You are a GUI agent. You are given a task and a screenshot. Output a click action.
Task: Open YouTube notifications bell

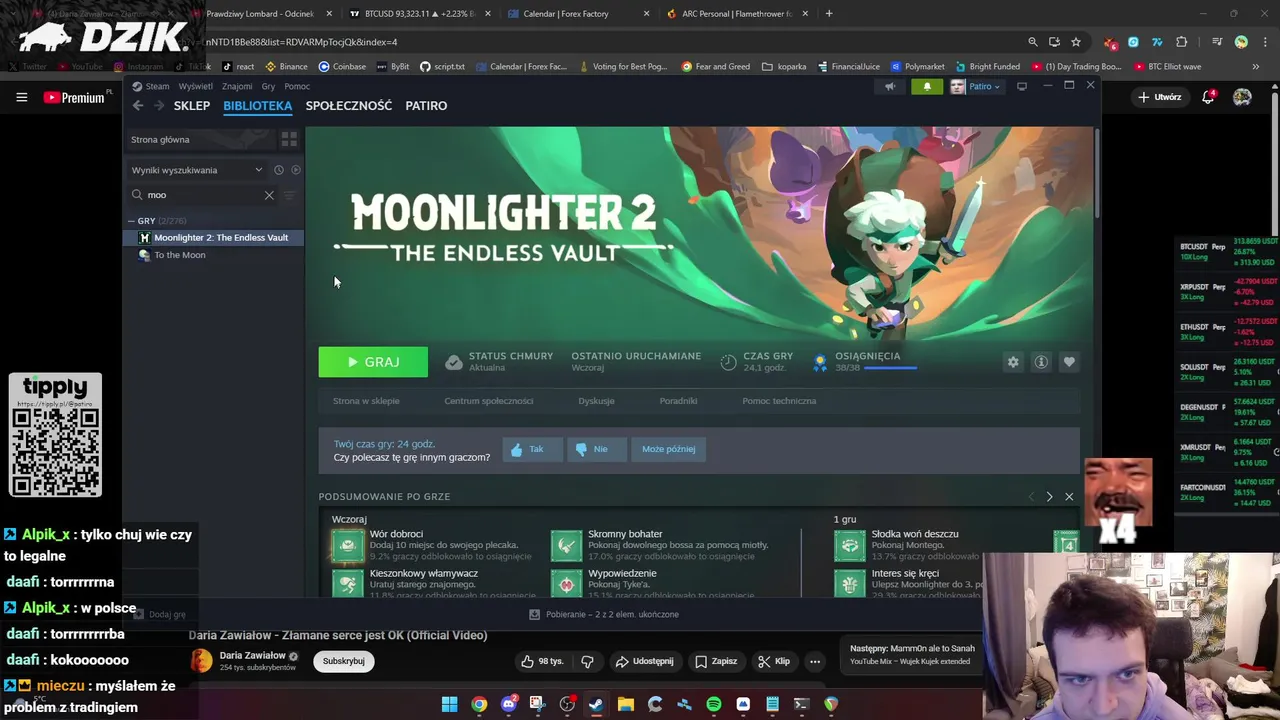click(x=1208, y=97)
